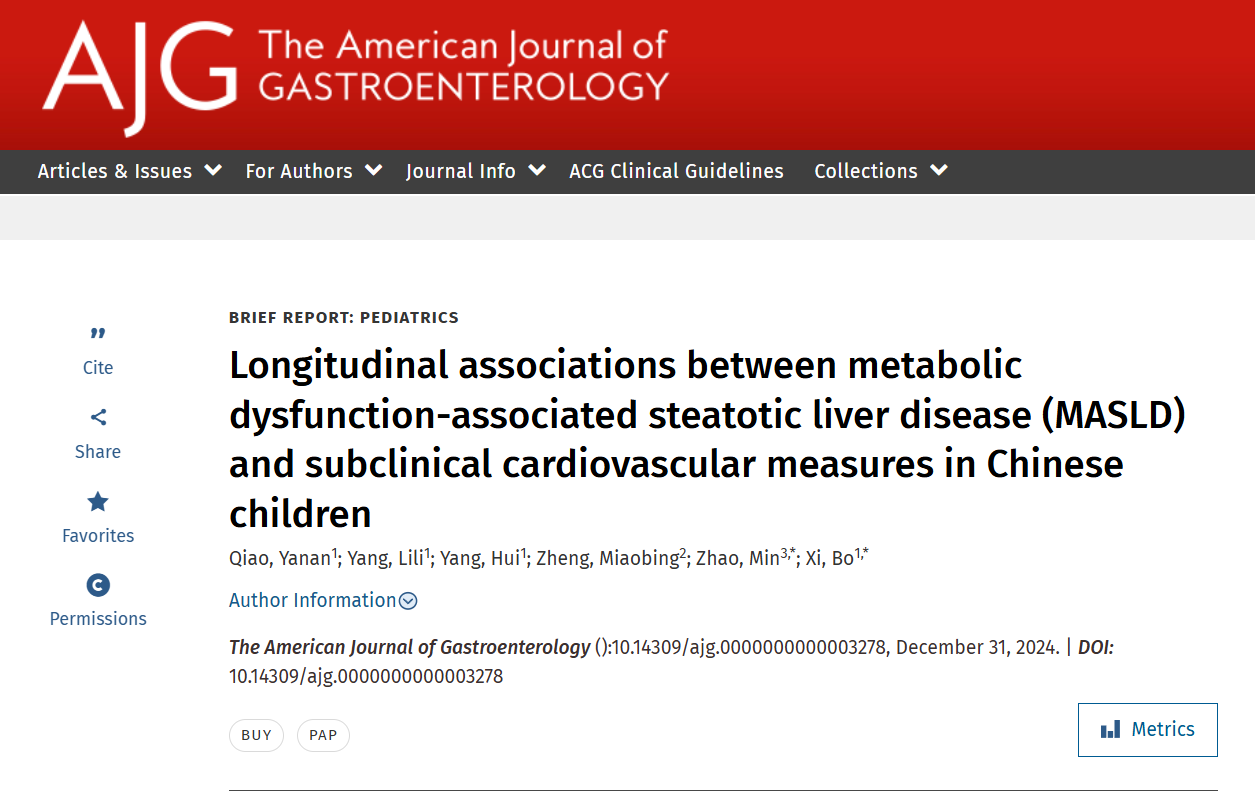
Task: Expand the Collections dropdown arrow
Action: [x=938, y=170]
